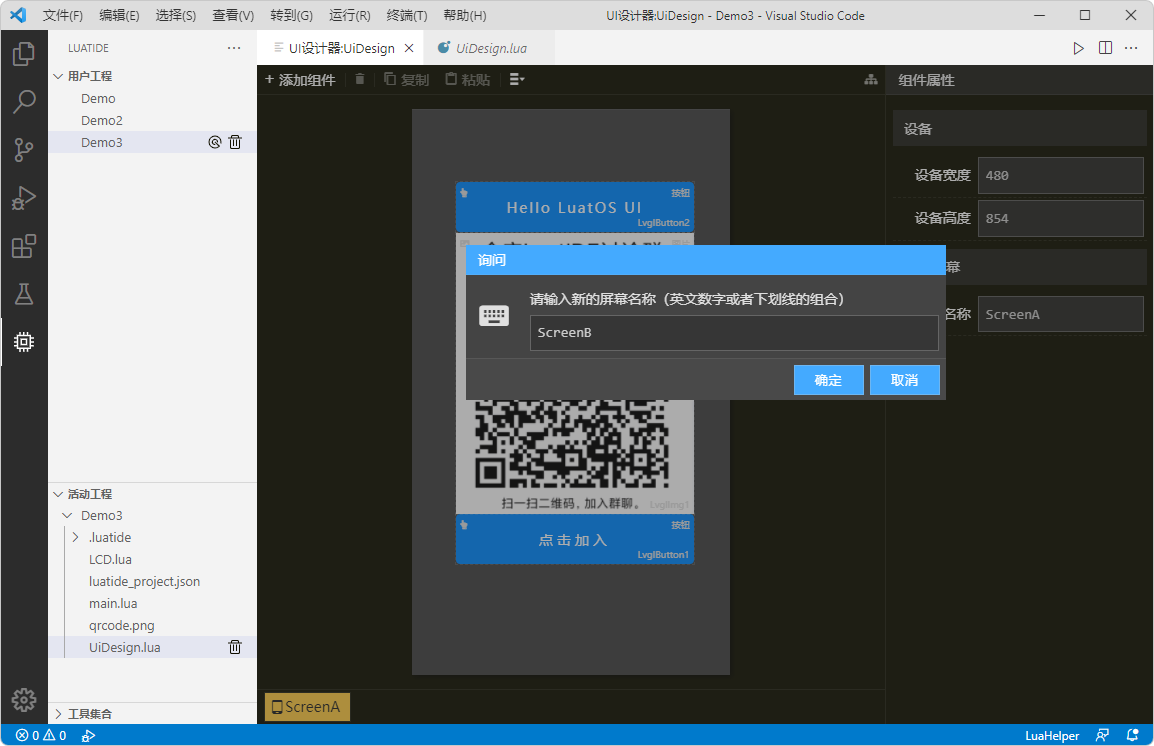Cancel the dialog with 取消
The image size is (1154, 746).
pyautogui.click(x=905, y=380)
